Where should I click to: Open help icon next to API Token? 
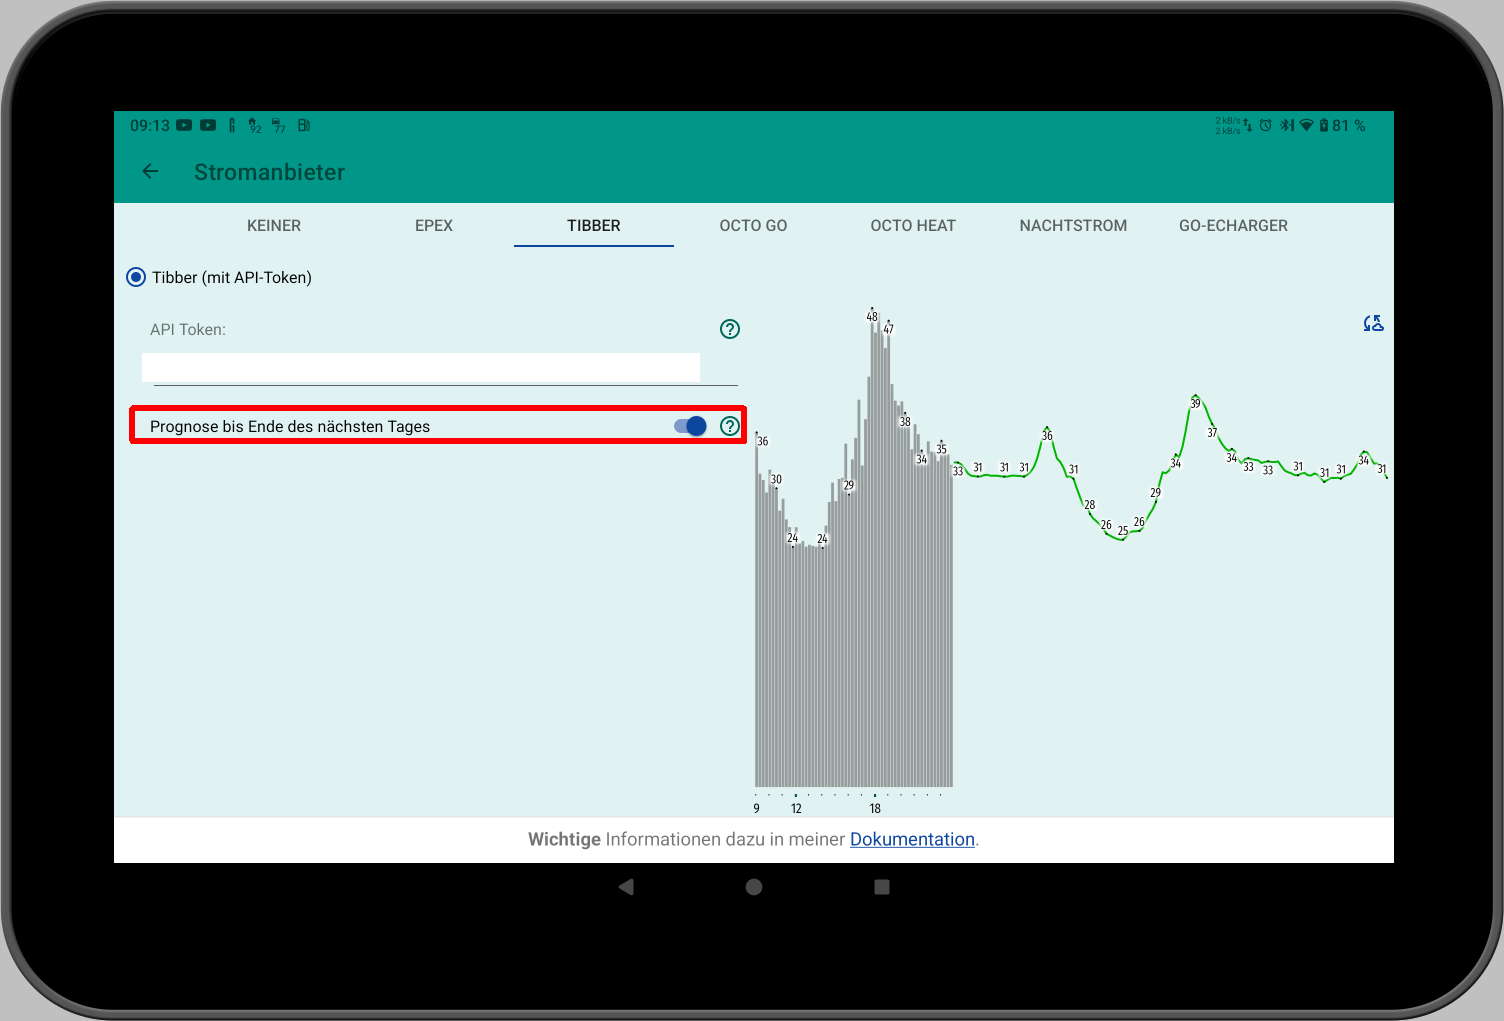click(730, 329)
